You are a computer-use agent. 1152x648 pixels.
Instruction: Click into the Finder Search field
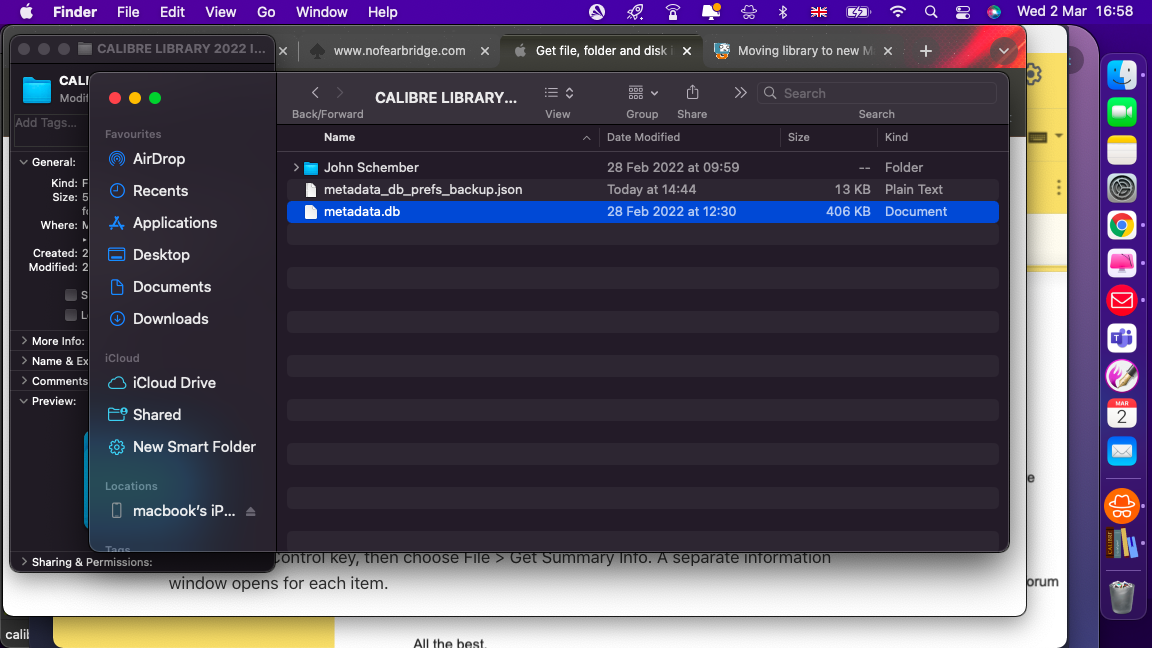tap(876, 93)
